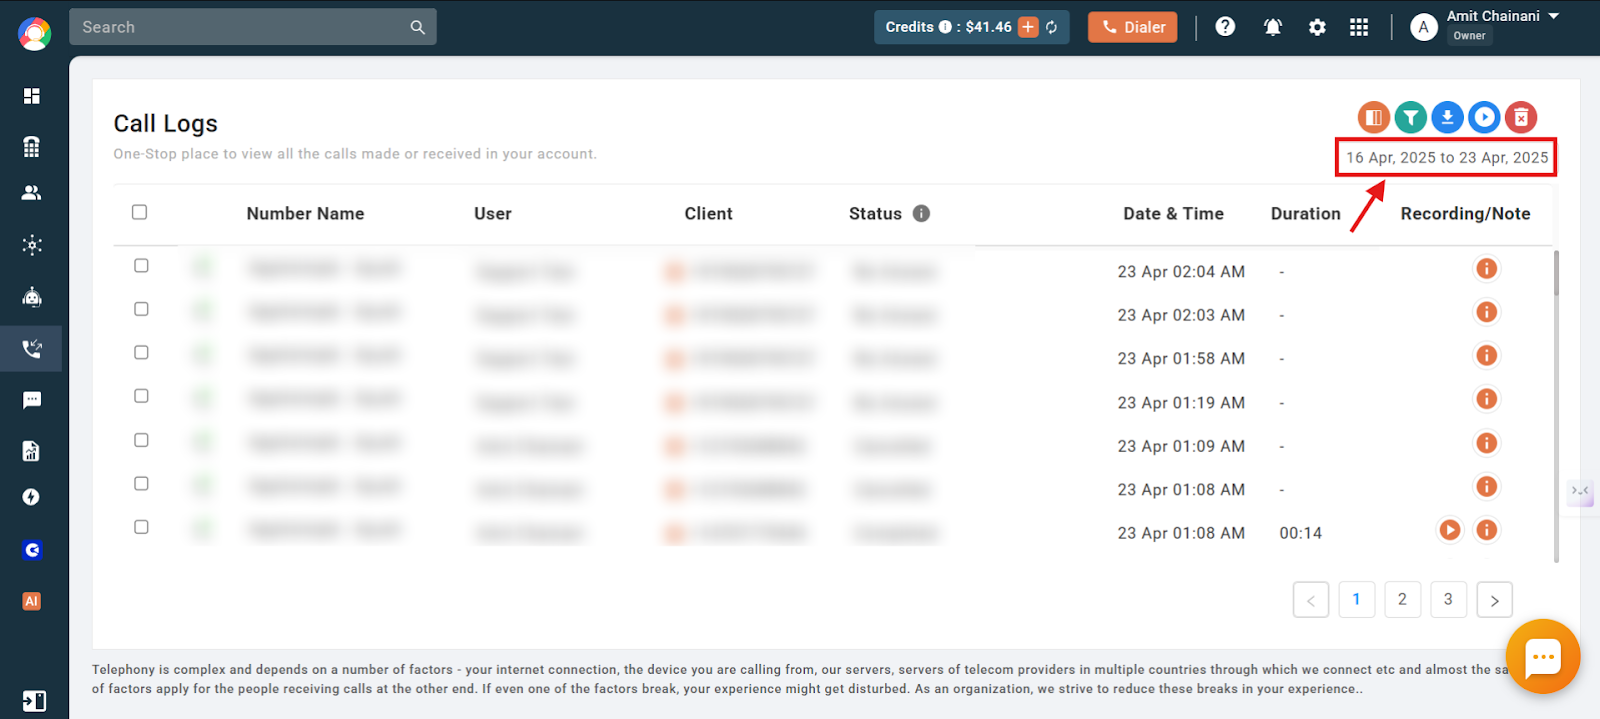Tick the select-all checkbox in table header

[x=139, y=212]
